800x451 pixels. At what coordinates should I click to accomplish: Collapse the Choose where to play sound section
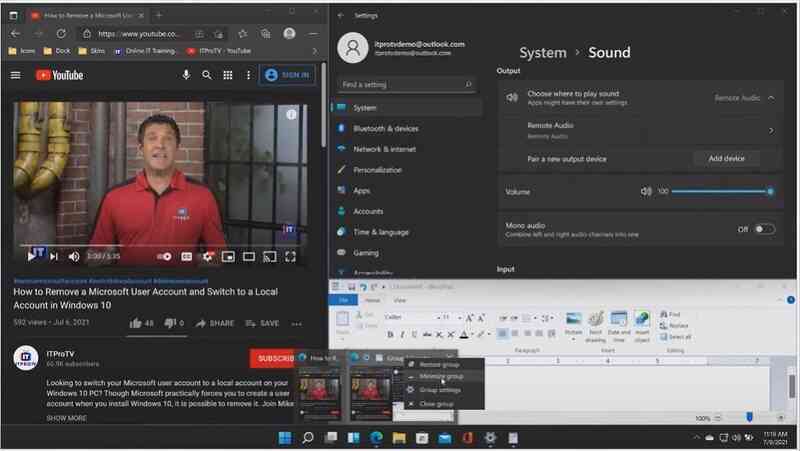771,97
